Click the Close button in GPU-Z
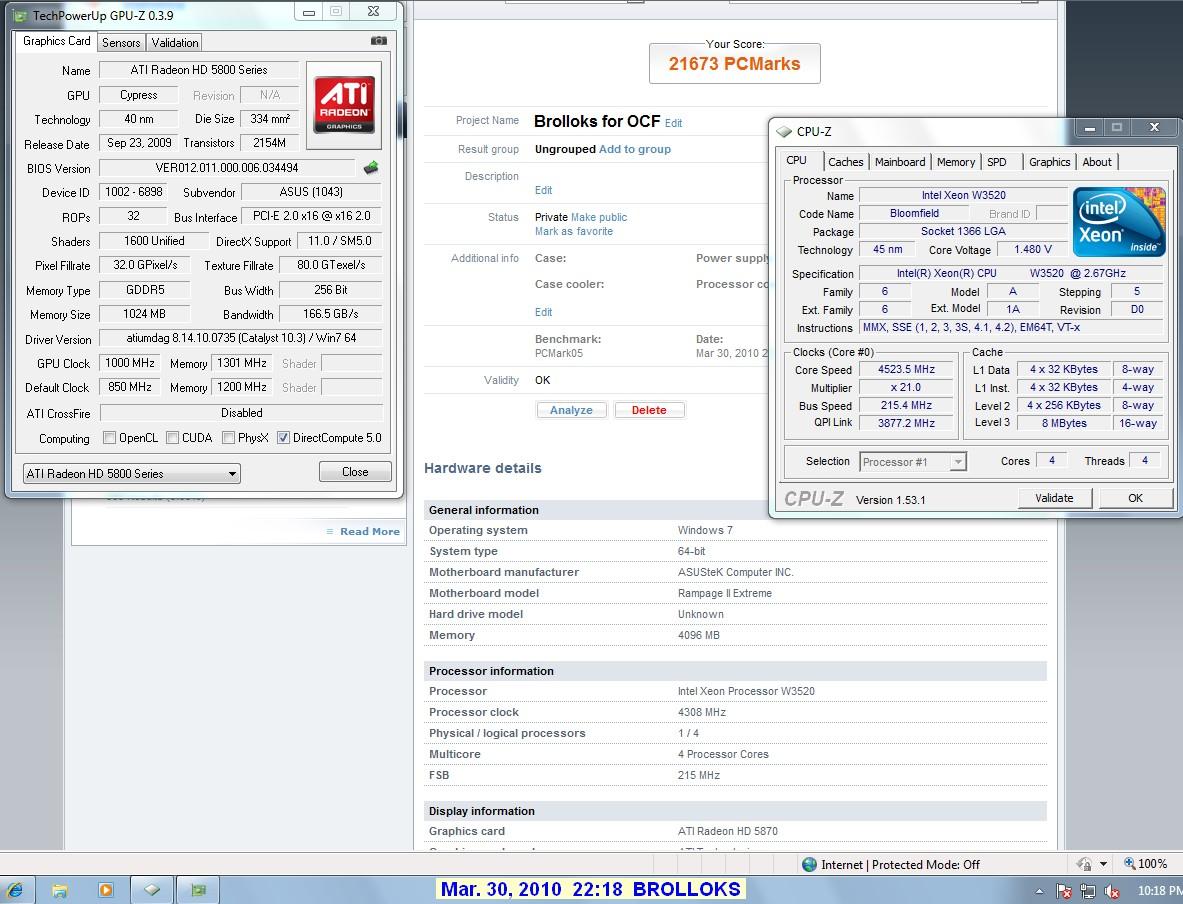1183x904 pixels. [x=355, y=472]
